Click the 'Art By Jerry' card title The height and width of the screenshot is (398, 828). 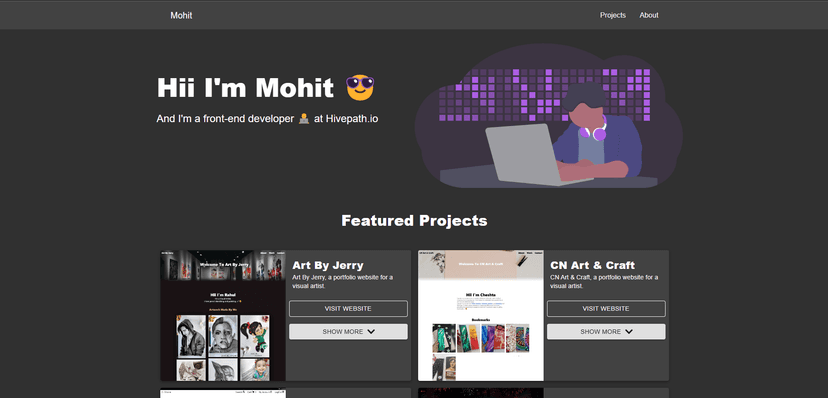click(327, 265)
